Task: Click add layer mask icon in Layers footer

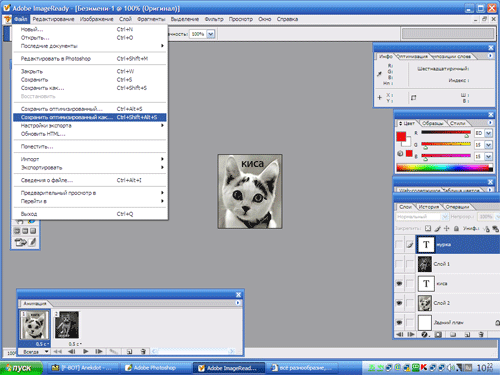Action: 438,334
